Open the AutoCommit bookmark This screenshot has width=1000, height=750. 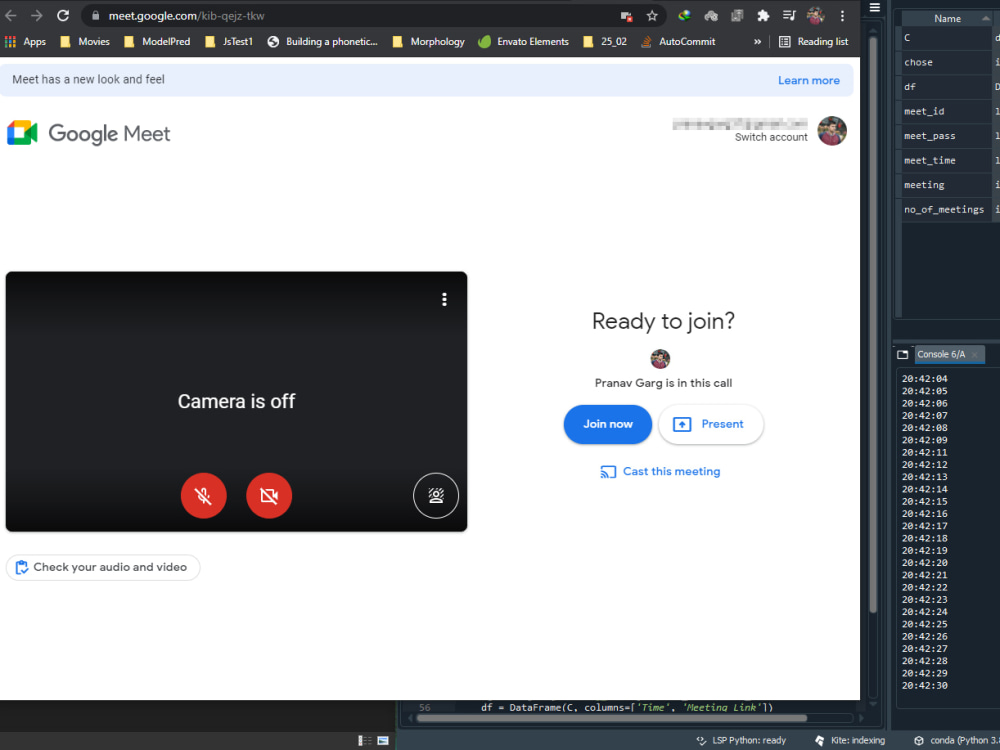click(x=678, y=41)
